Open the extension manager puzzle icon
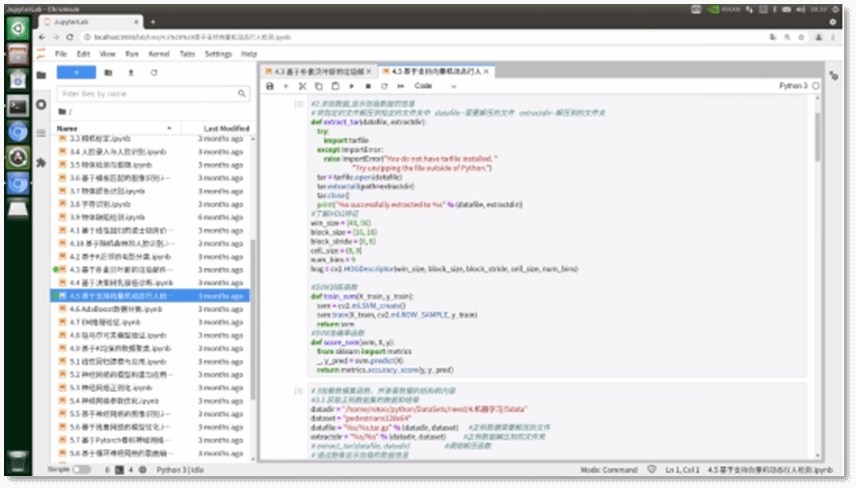Viewport: 856px width, 488px height. pyautogui.click(x=41, y=163)
